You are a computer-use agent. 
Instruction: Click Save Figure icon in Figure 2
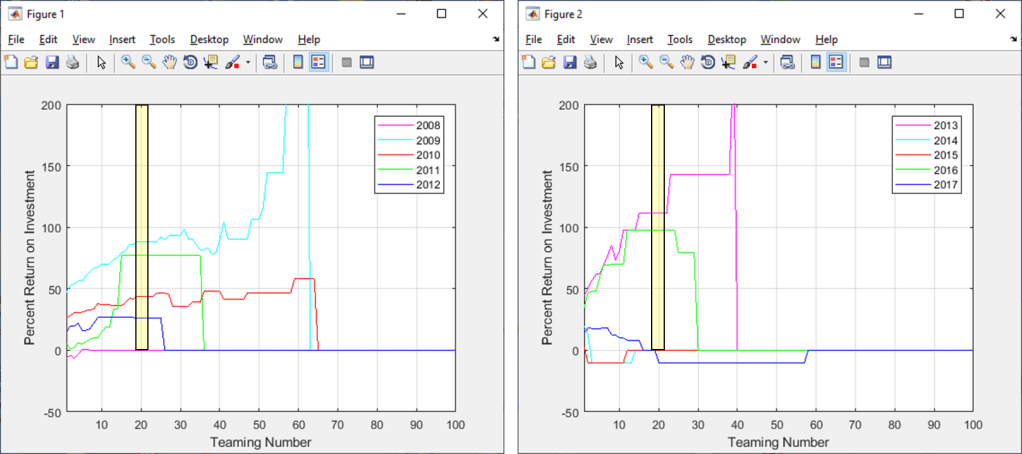click(x=570, y=62)
